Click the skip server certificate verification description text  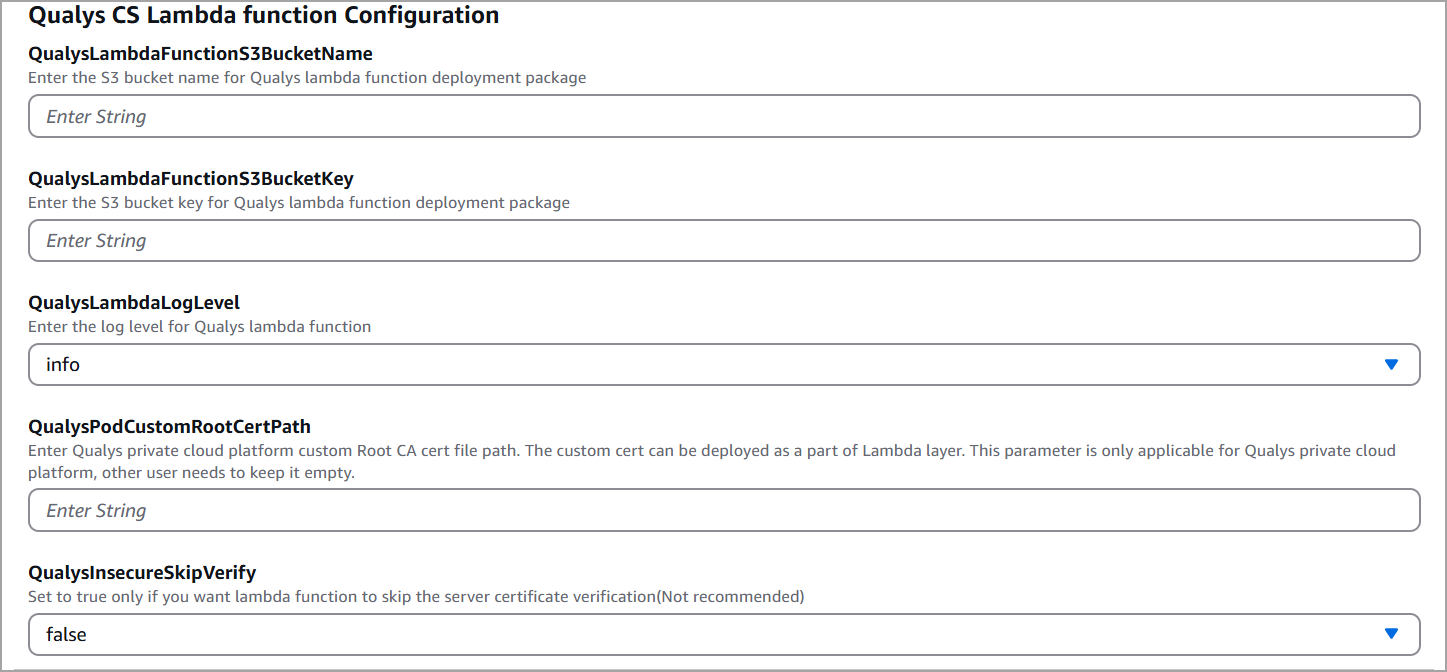[416, 596]
